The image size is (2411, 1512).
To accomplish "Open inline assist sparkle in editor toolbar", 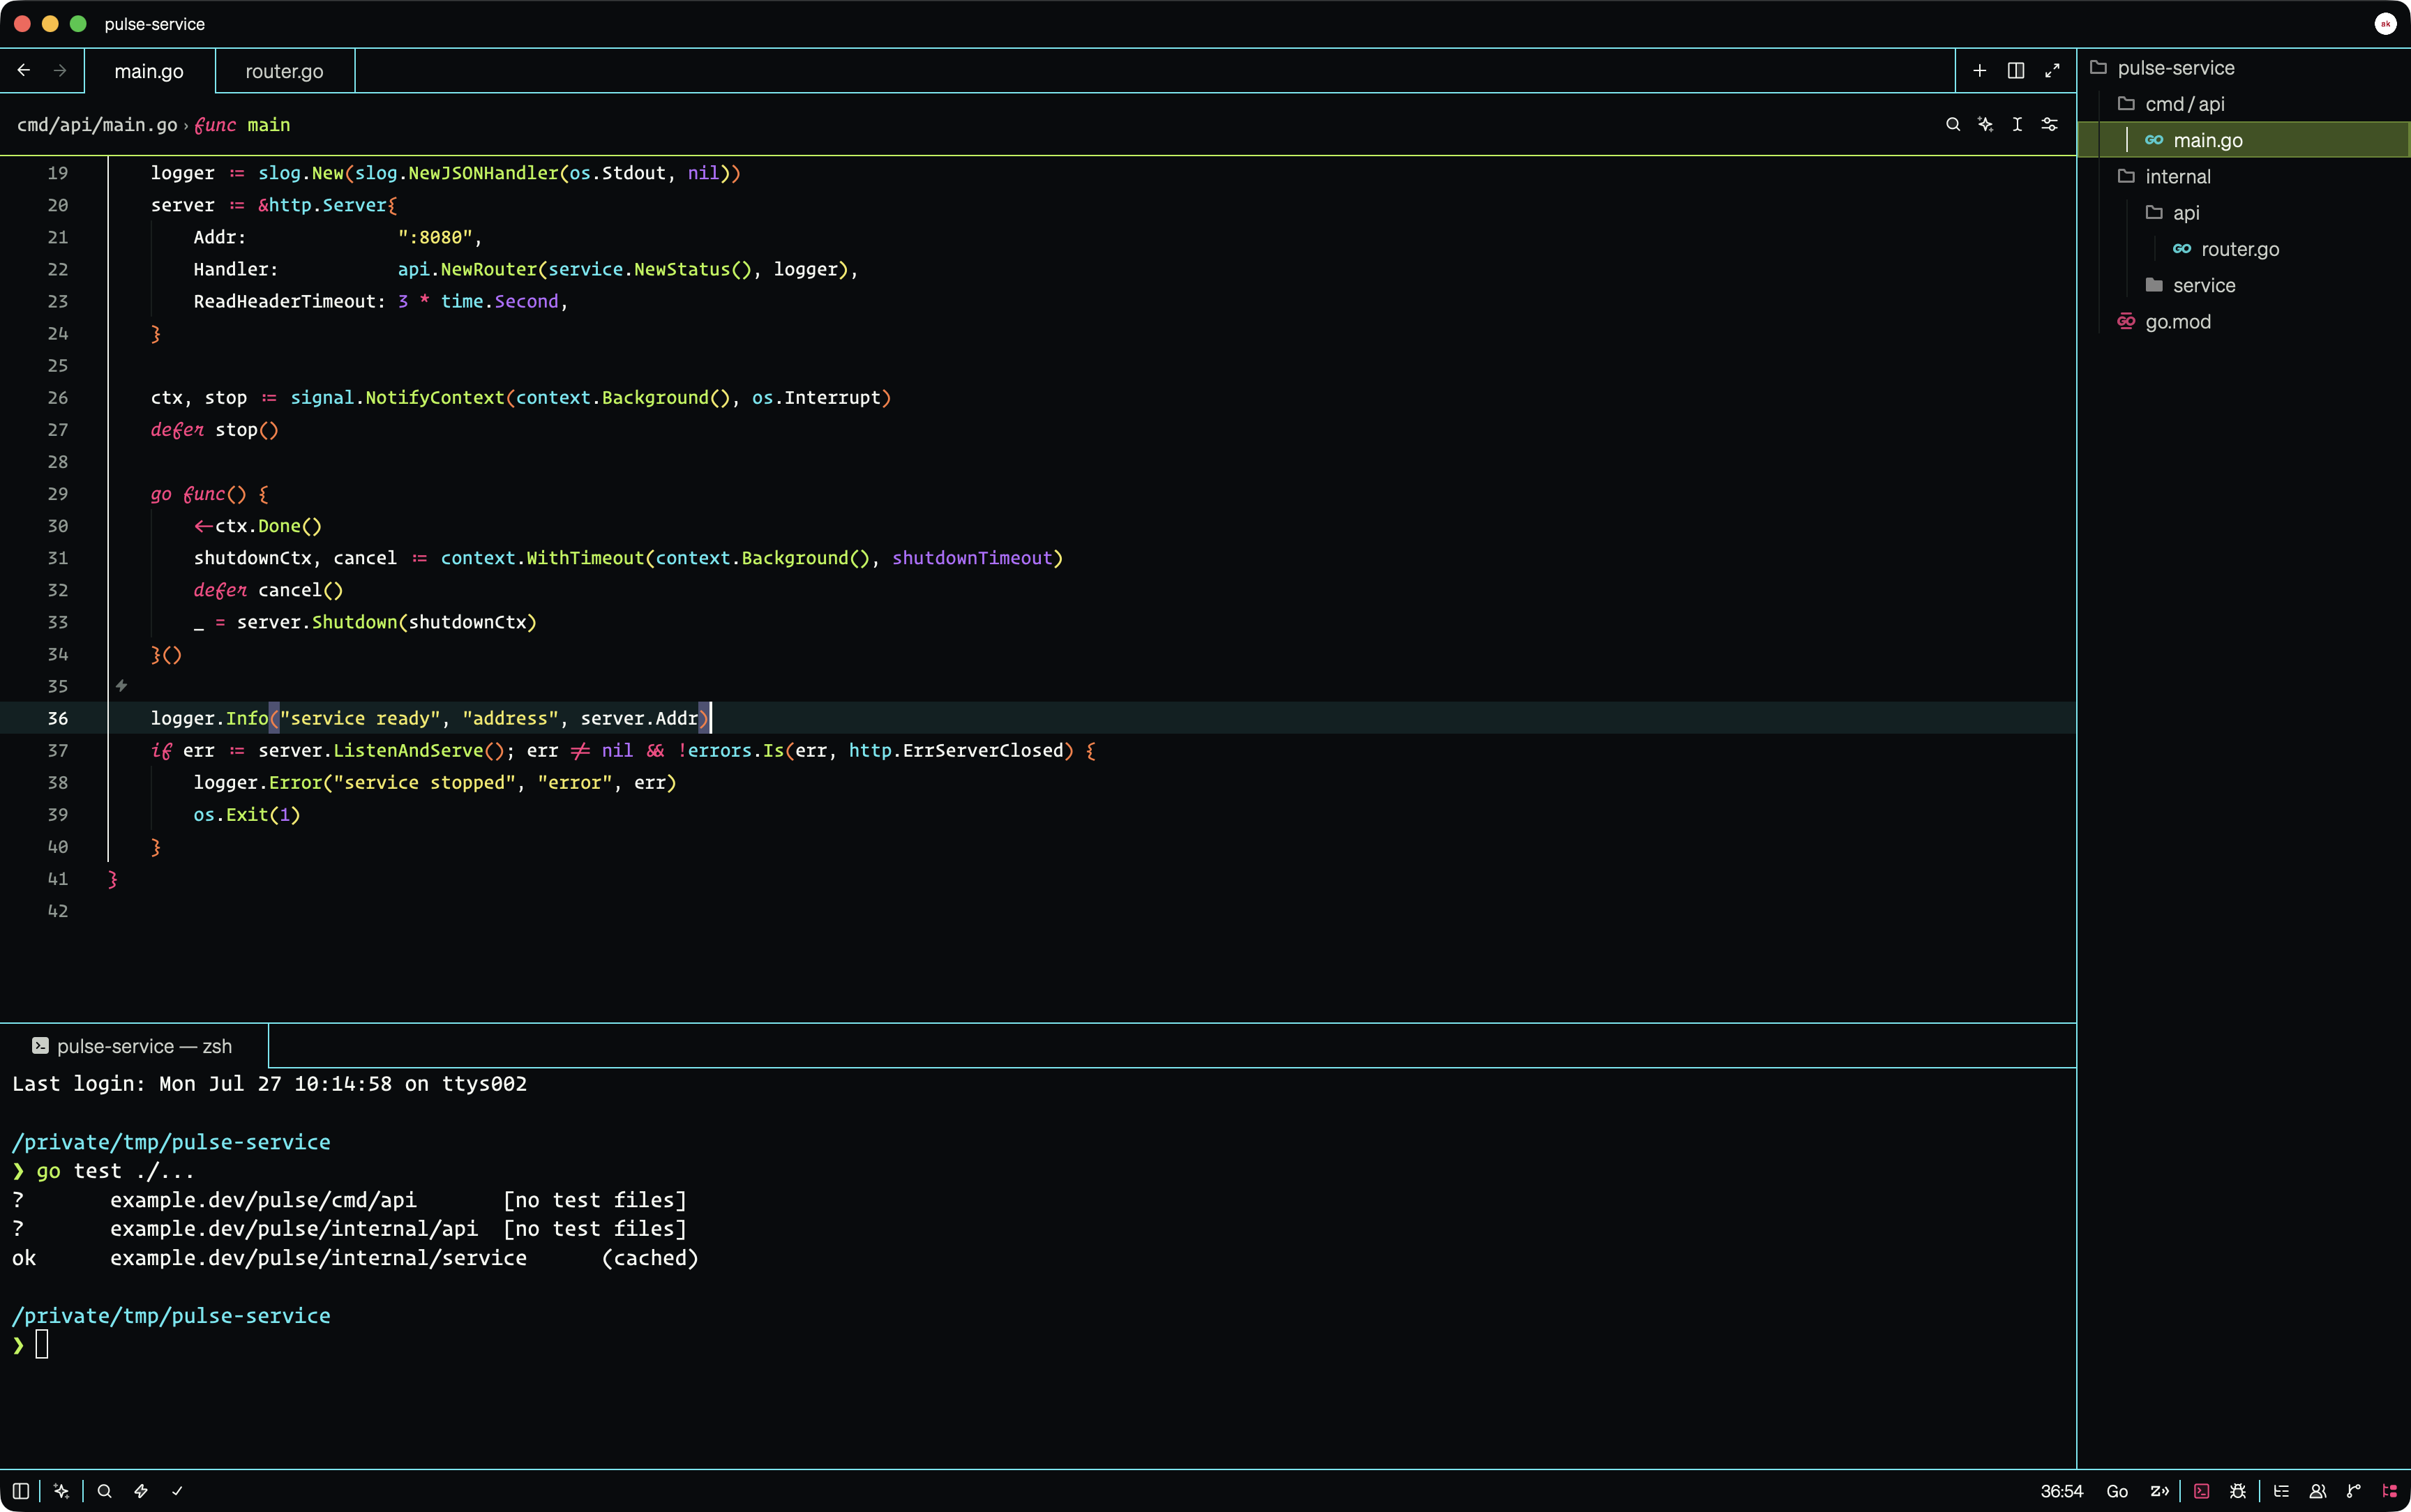I will (x=1985, y=125).
